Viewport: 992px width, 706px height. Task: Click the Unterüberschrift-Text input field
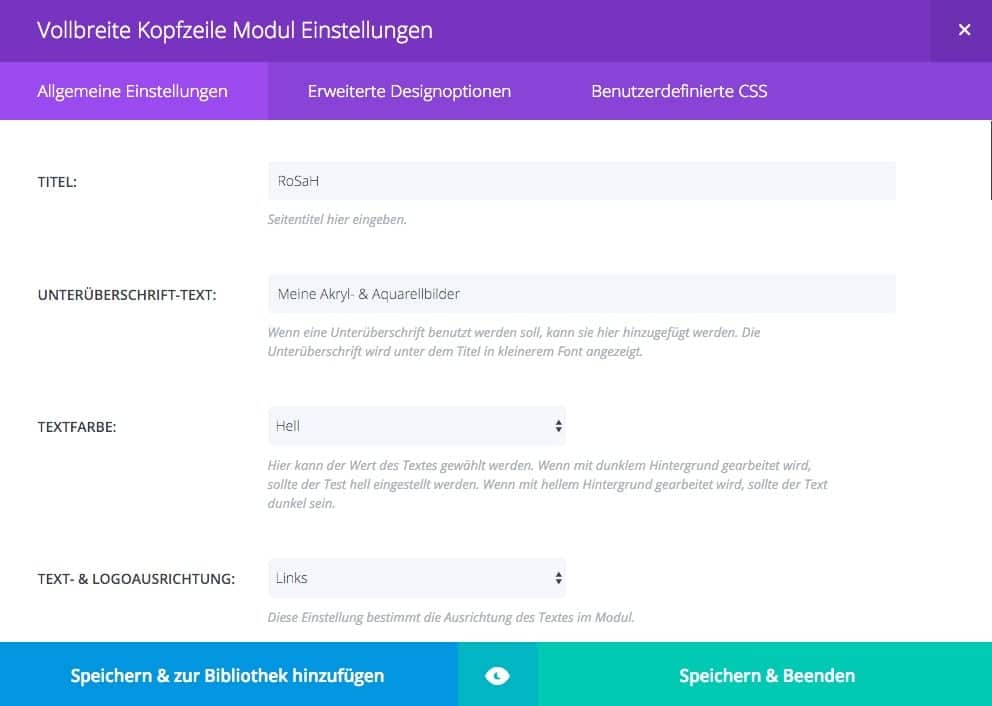pos(581,294)
